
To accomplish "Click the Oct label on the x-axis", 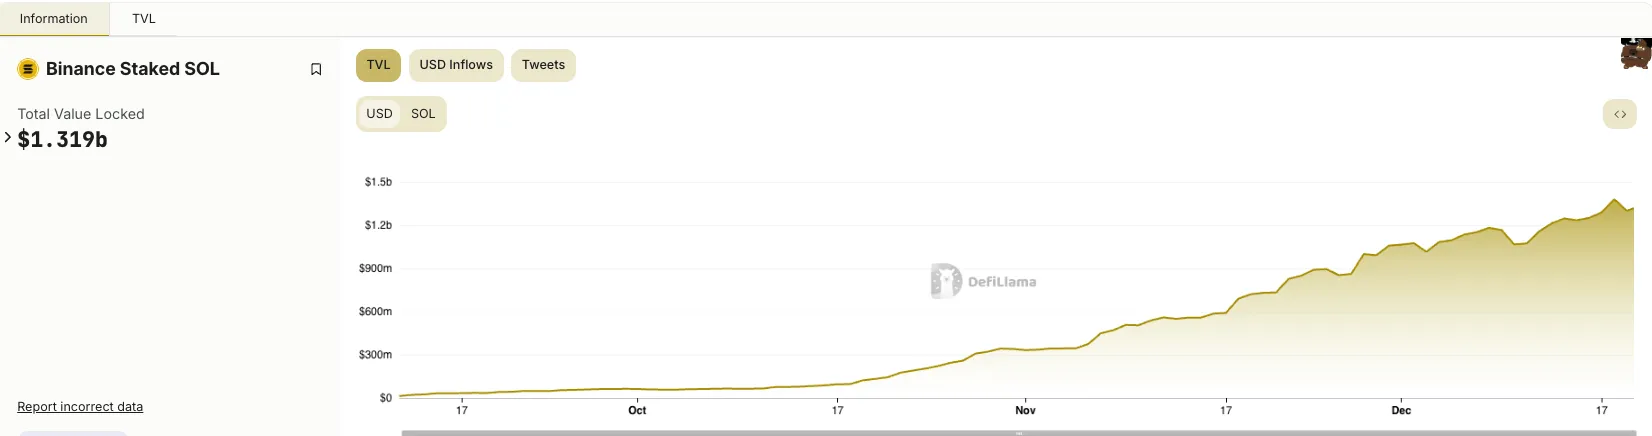I will tap(637, 410).
